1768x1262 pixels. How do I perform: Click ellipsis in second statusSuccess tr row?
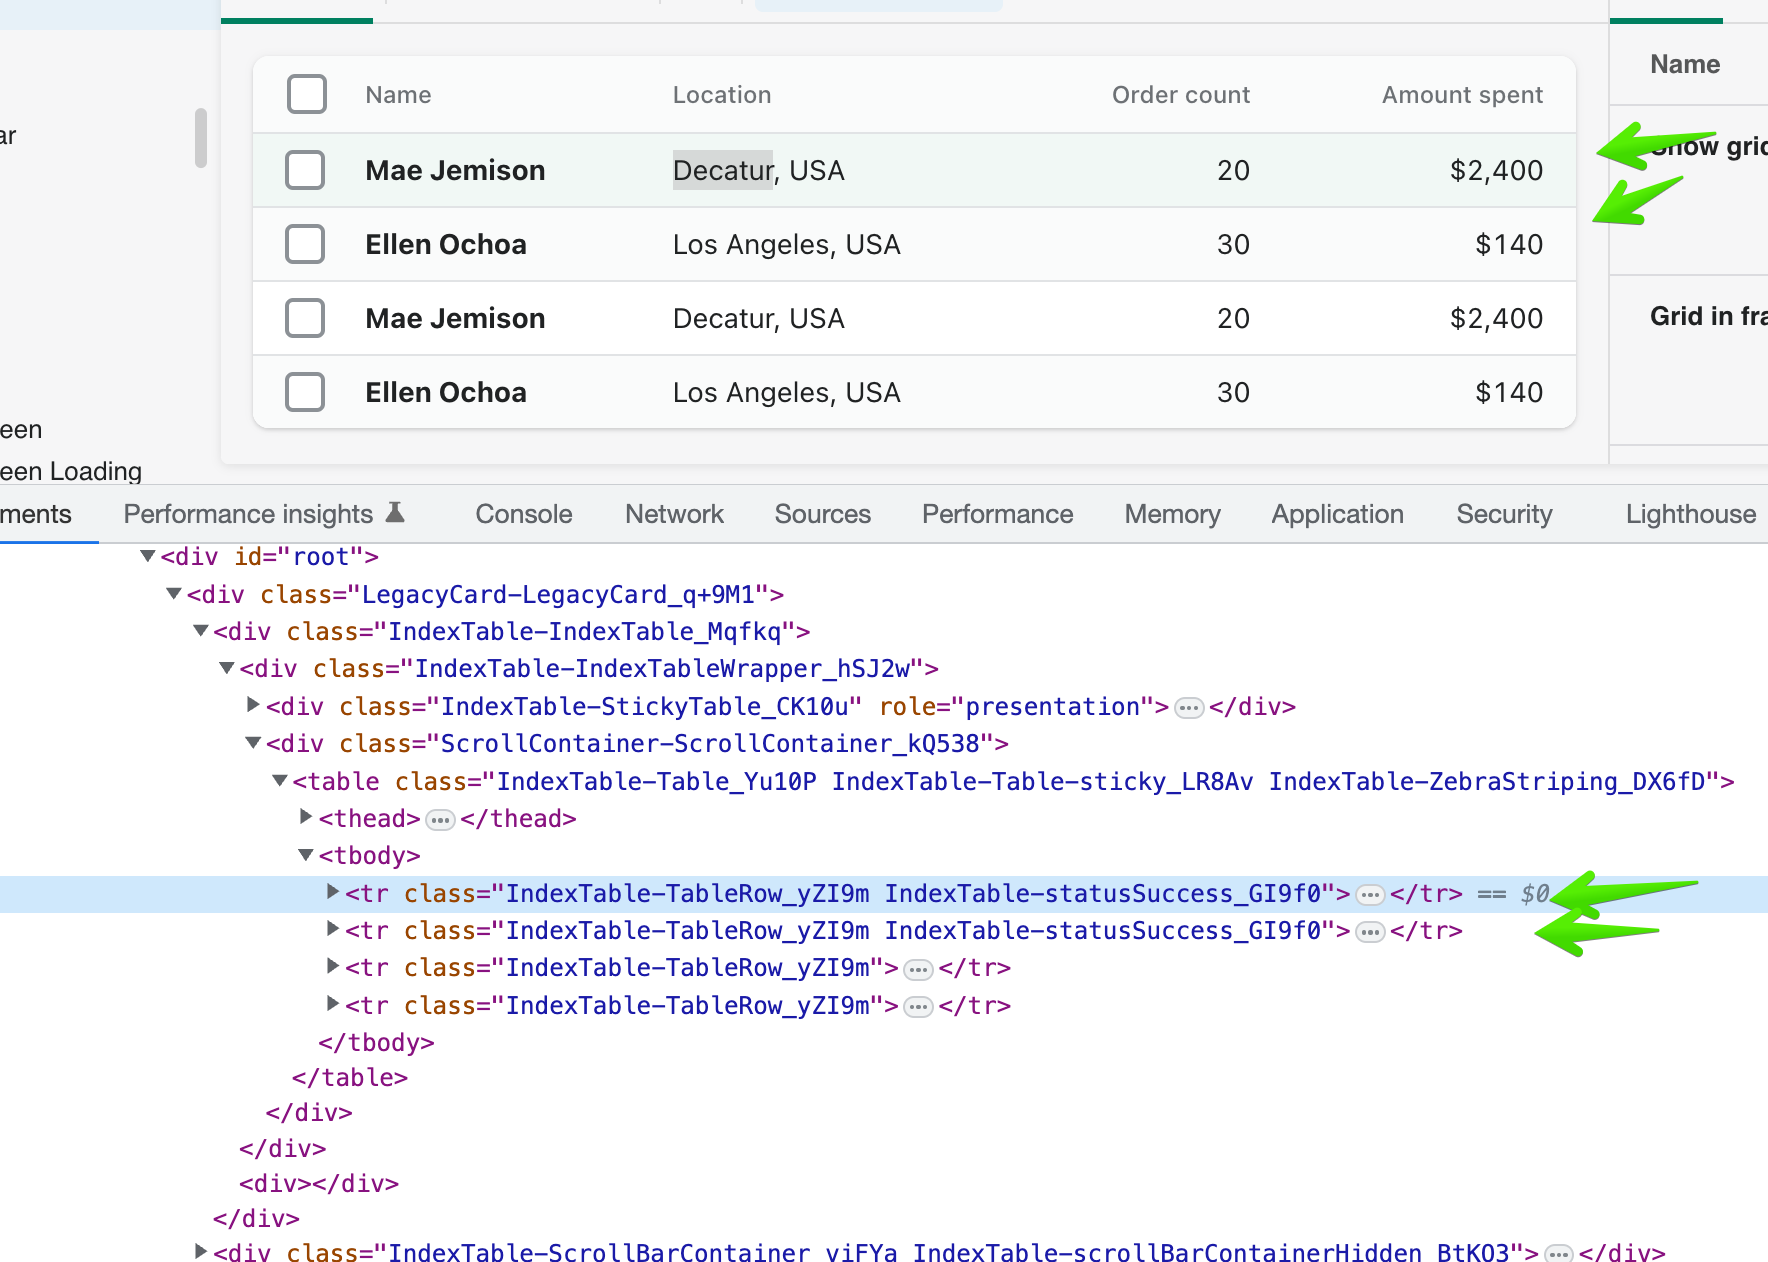pyautogui.click(x=1370, y=932)
